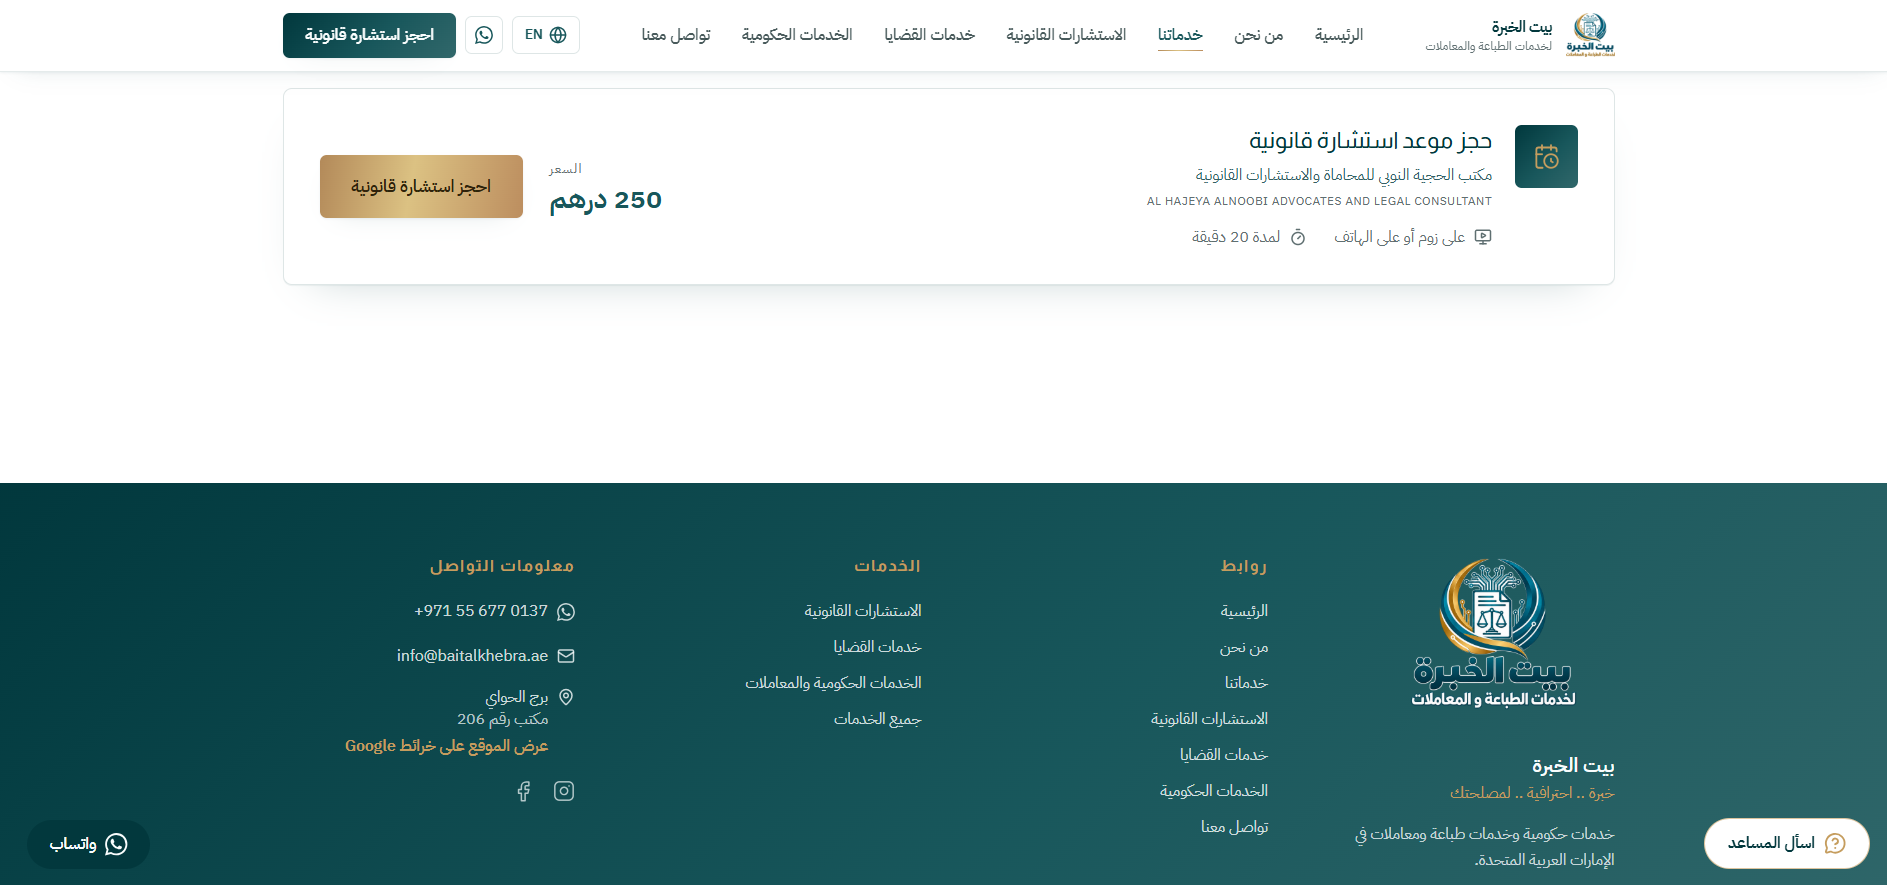Click الاستشارات القانونية in the الخدمات column
Viewport: 1887px width, 885px height.
point(863,611)
